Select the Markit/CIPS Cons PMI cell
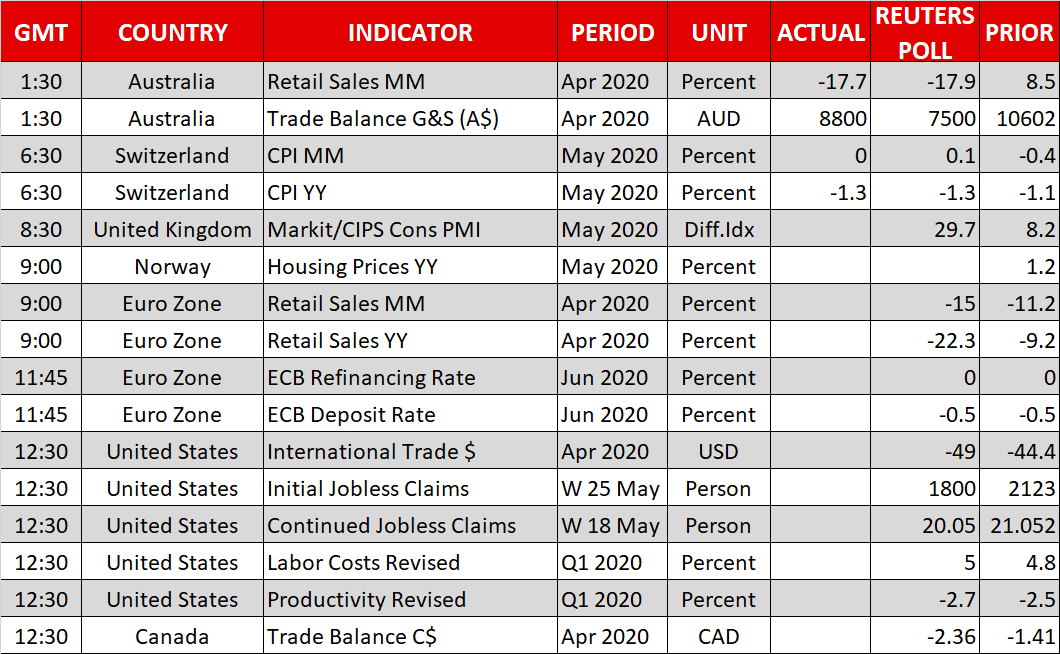 (374, 230)
